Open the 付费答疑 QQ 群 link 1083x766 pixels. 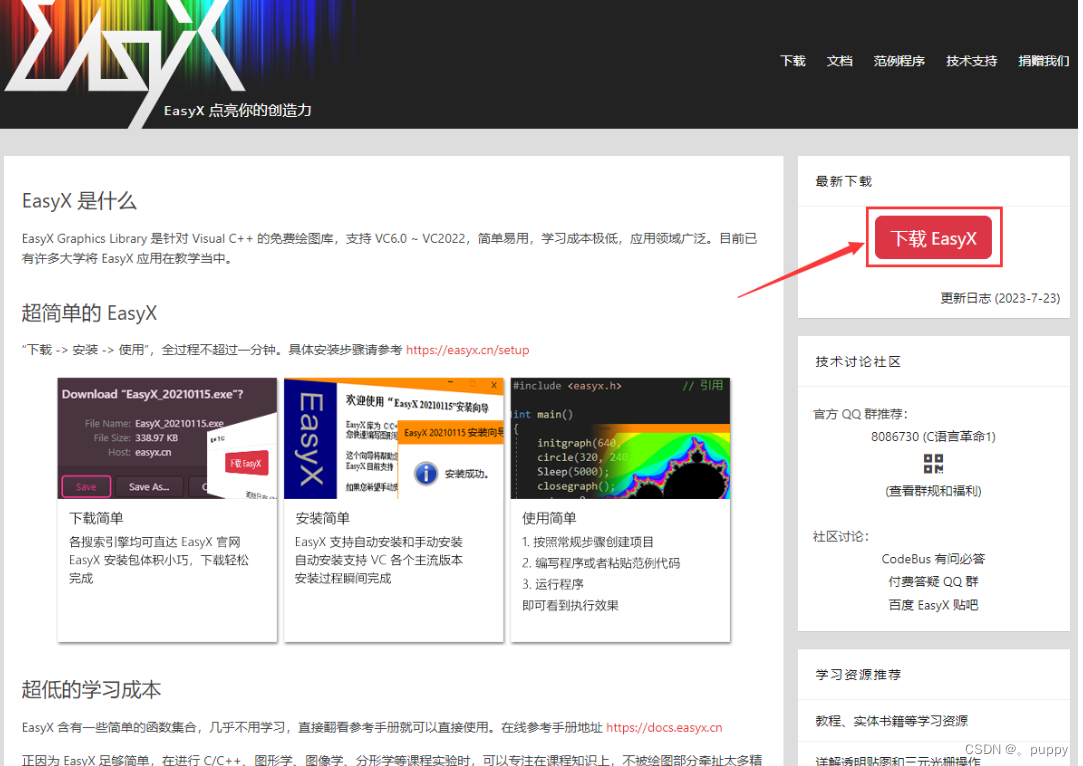[x=933, y=582]
